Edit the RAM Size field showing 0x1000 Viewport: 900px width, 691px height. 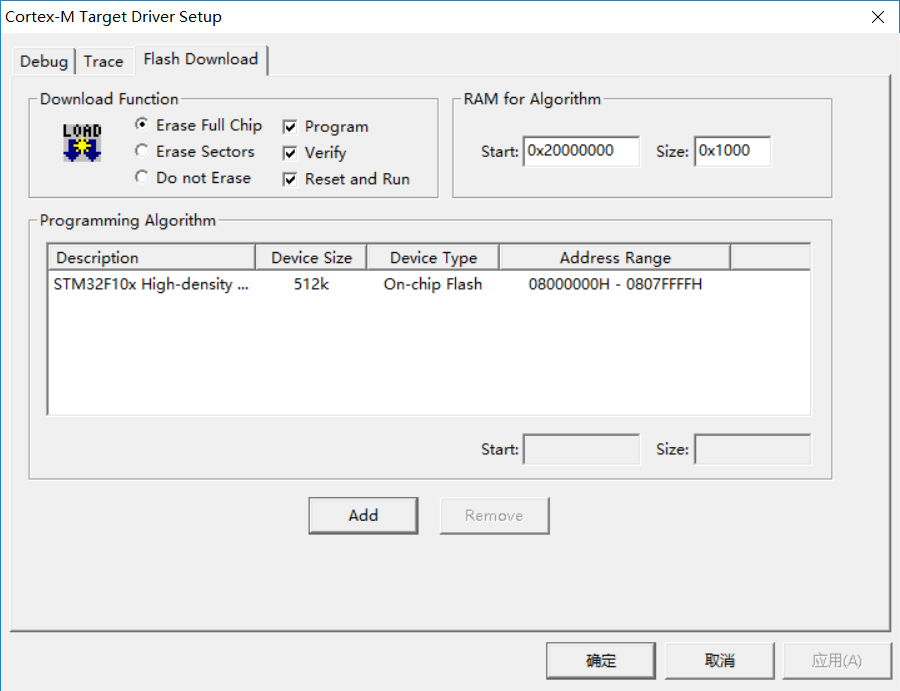pos(734,150)
